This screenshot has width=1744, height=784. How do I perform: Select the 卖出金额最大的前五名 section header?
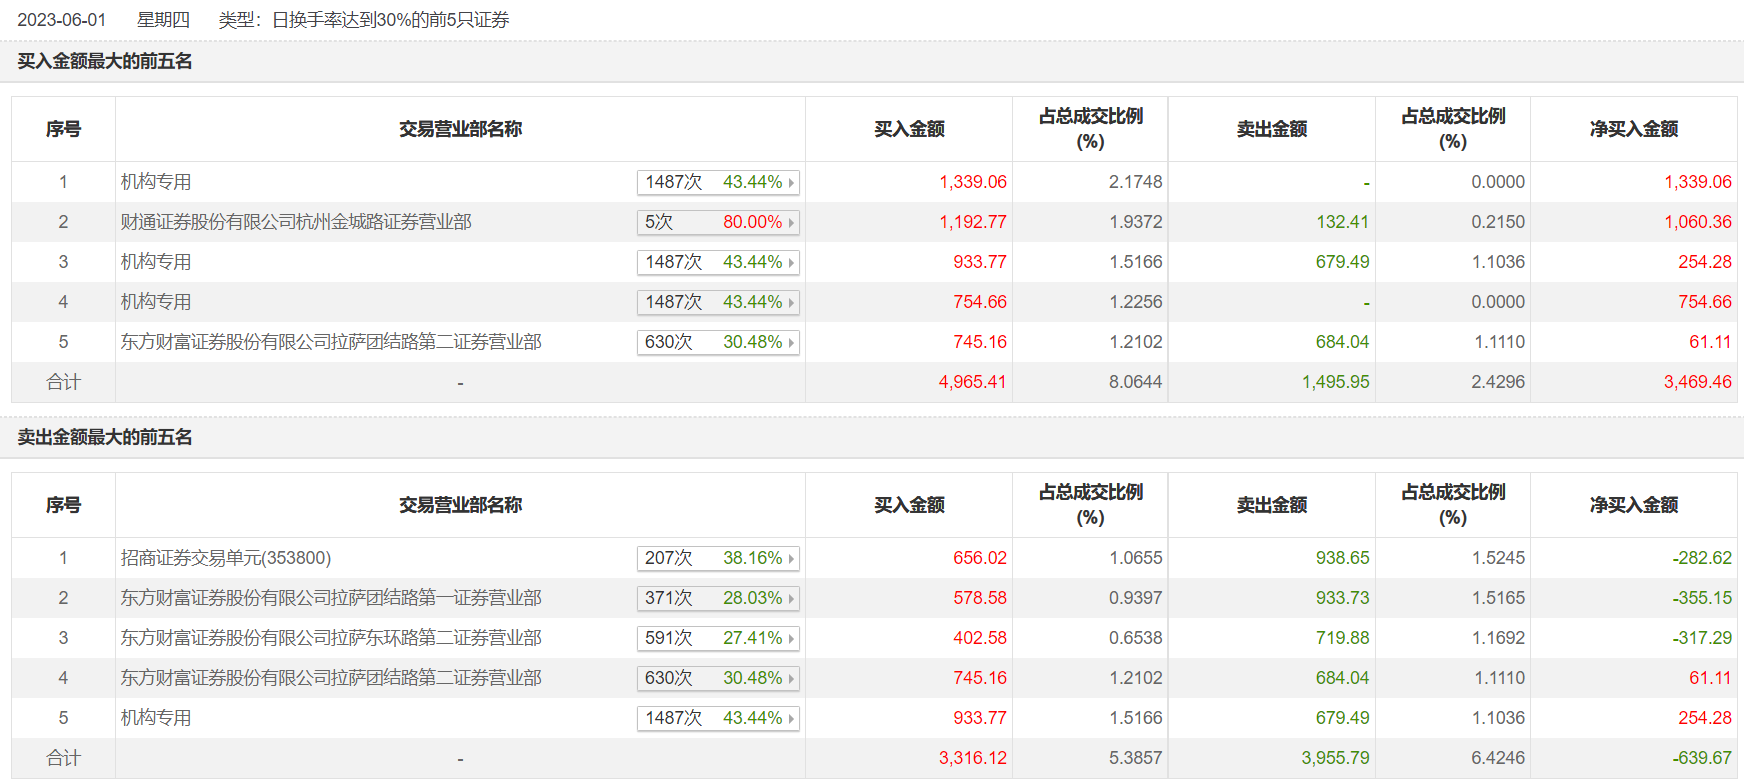tap(105, 437)
